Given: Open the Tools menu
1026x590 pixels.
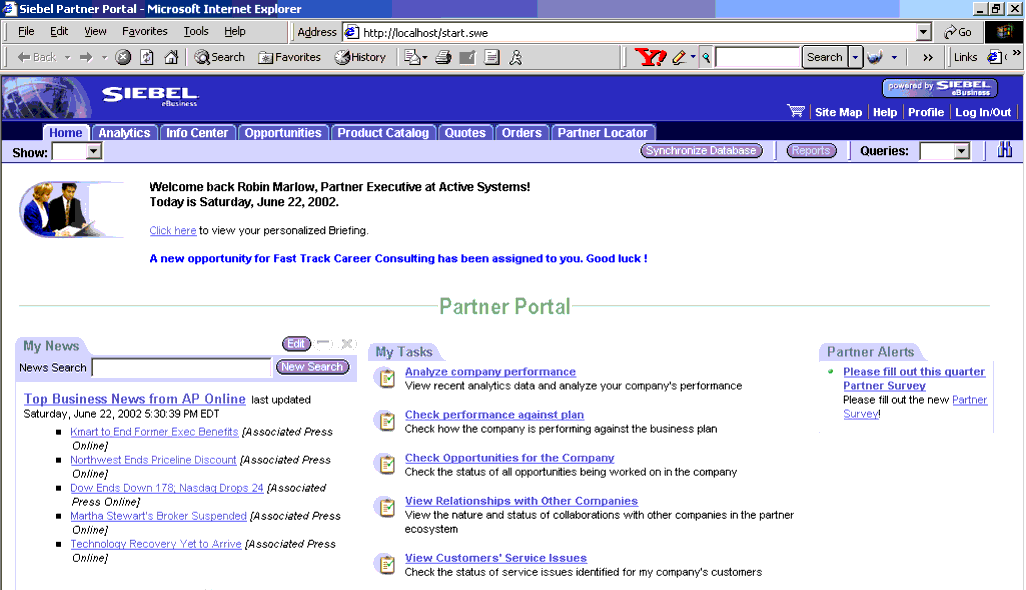Looking at the screenshot, I should tap(196, 31).
